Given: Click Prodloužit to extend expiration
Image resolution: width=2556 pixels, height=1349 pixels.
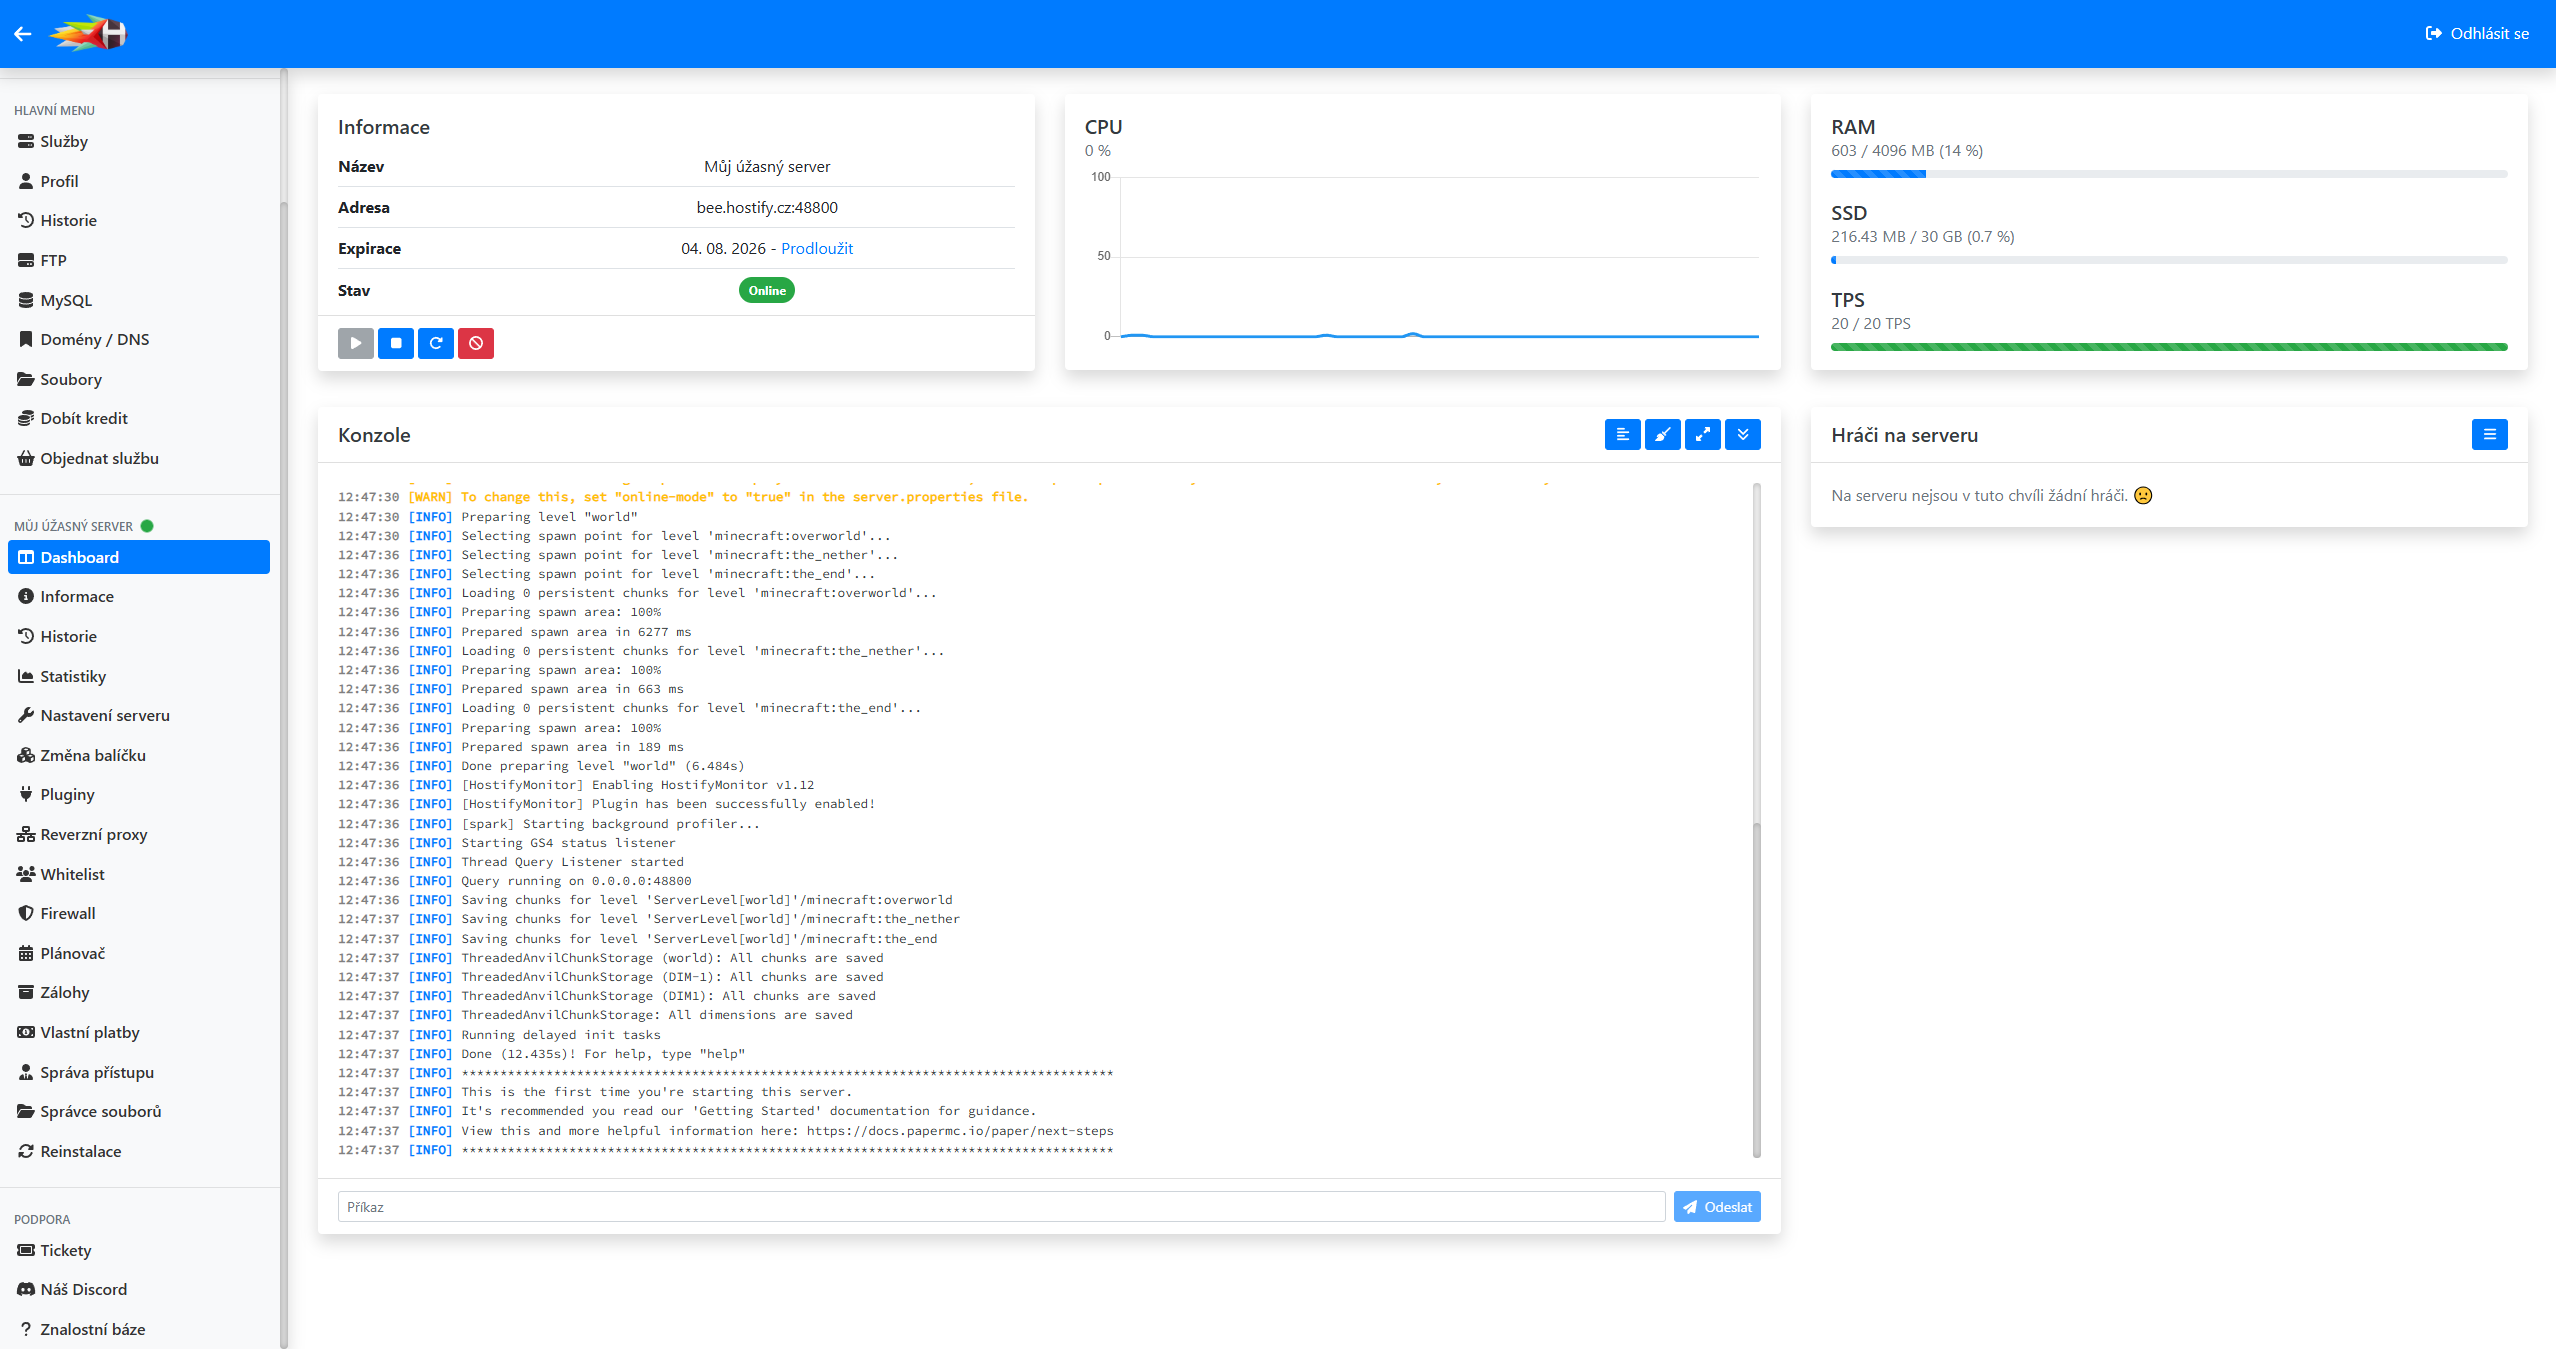Looking at the screenshot, I should click(817, 248).
